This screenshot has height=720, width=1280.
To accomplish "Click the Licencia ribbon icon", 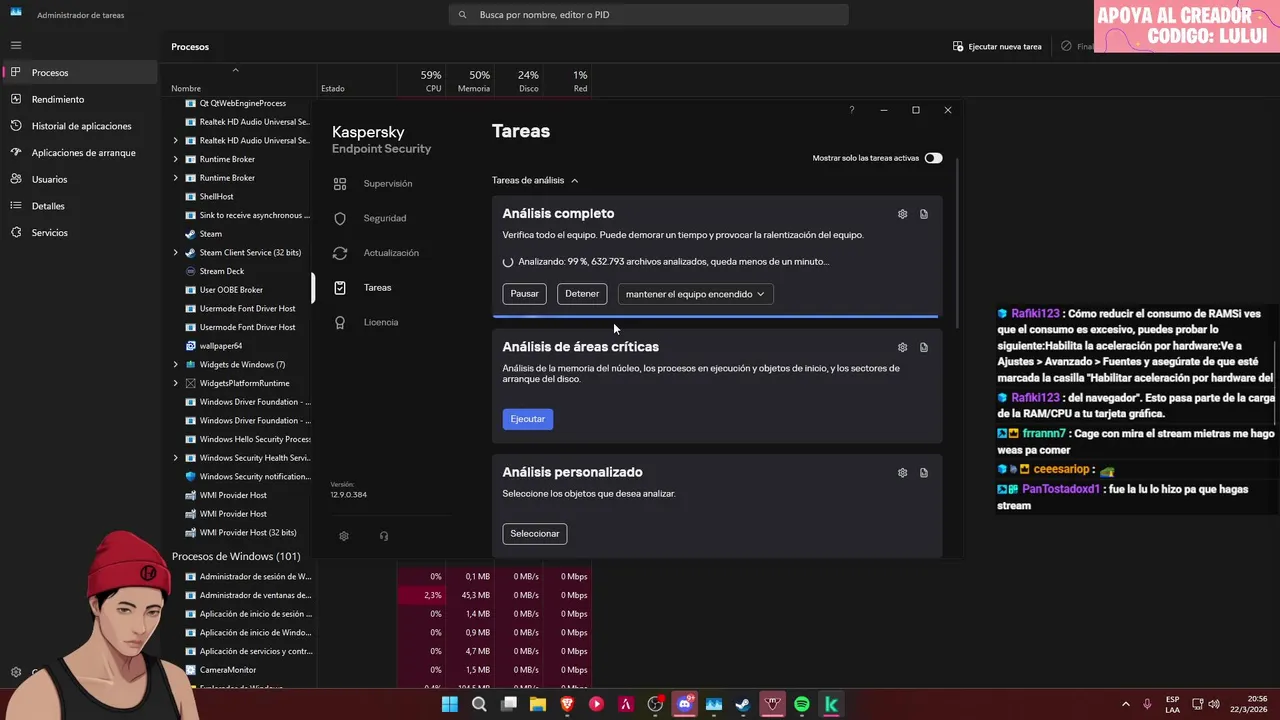I will pyautogui.click(x=340, y=322).
